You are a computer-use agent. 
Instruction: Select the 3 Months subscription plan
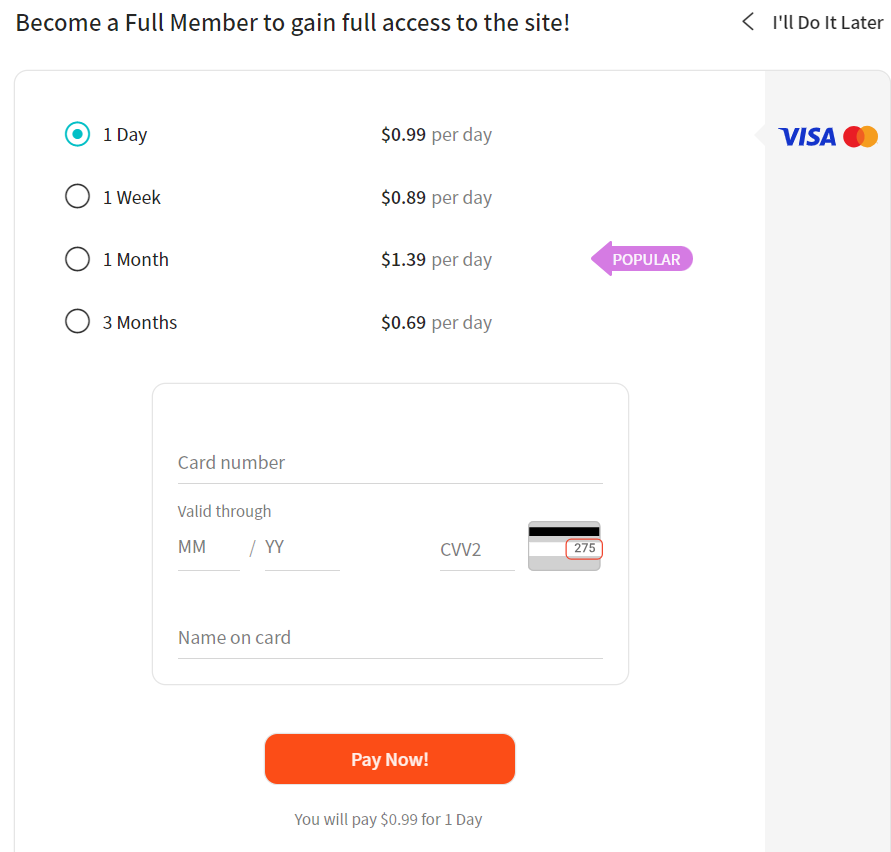coord(77,321)
